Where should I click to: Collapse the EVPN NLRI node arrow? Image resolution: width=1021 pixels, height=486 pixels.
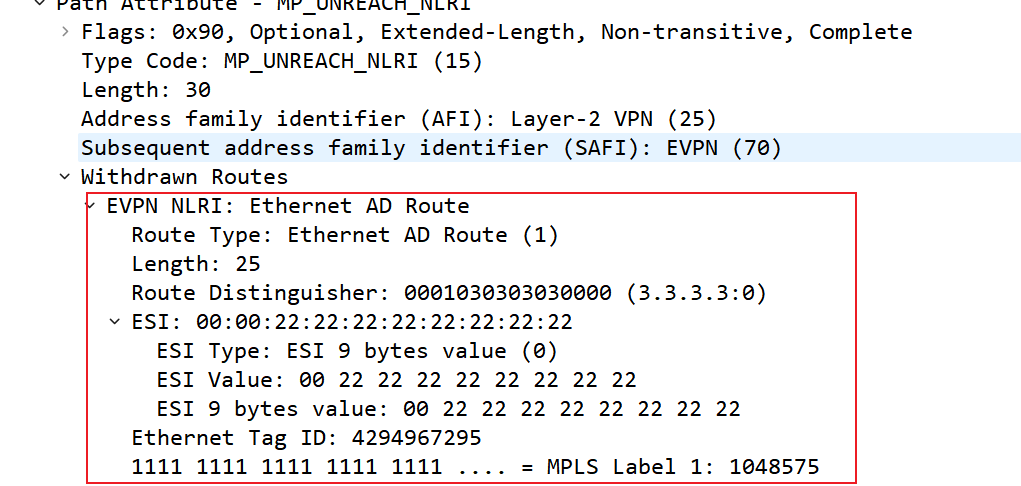click(91, 206)
